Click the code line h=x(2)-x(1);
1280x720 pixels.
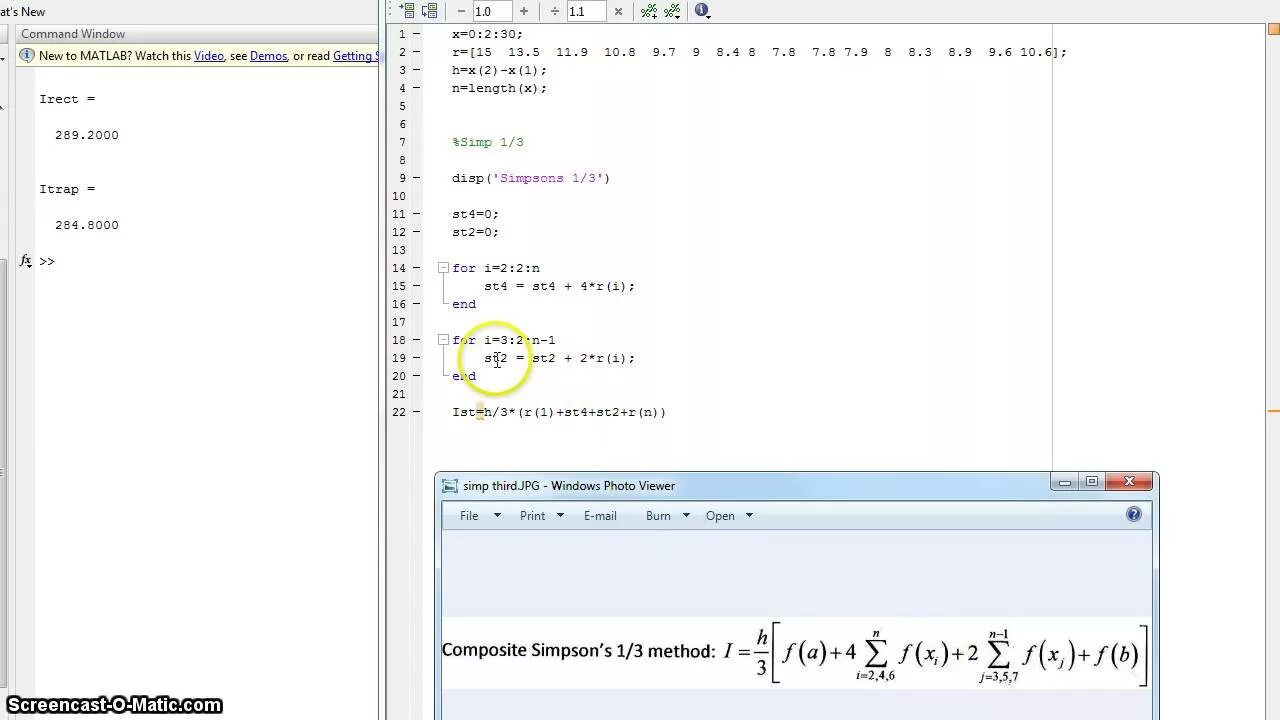tap(499, 70)
